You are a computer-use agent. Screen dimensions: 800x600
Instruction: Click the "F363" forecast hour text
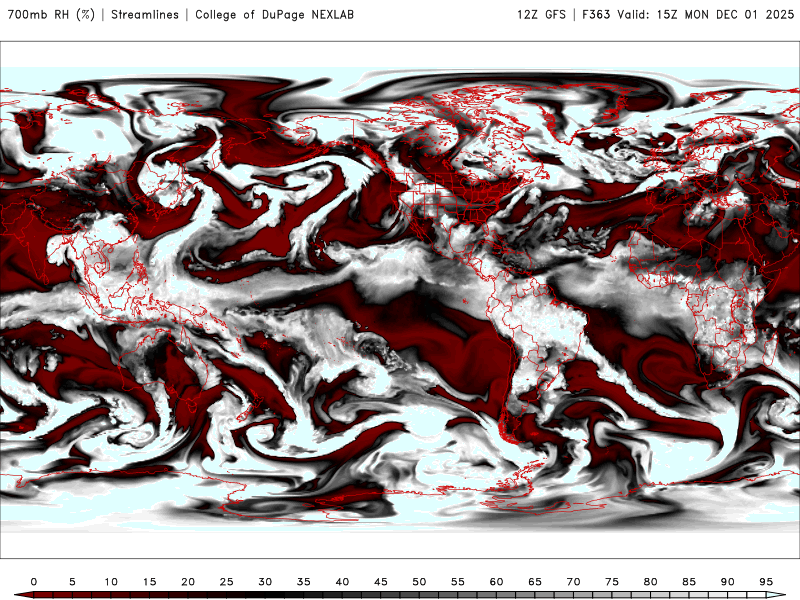point(596,14)
